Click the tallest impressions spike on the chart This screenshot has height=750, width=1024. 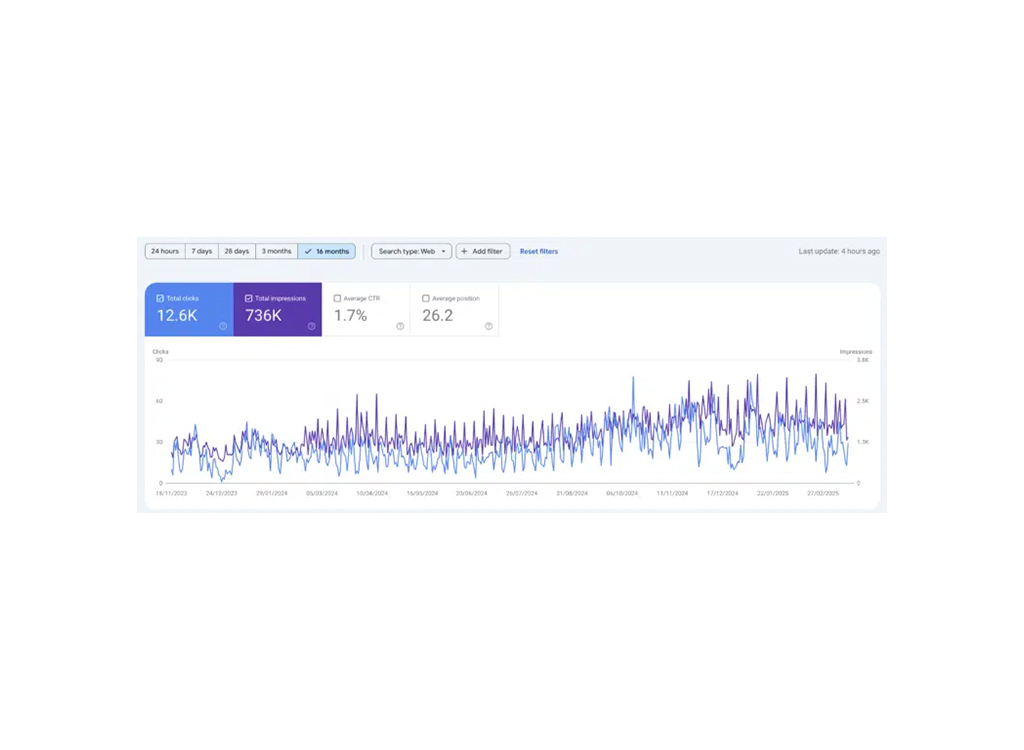818,373
